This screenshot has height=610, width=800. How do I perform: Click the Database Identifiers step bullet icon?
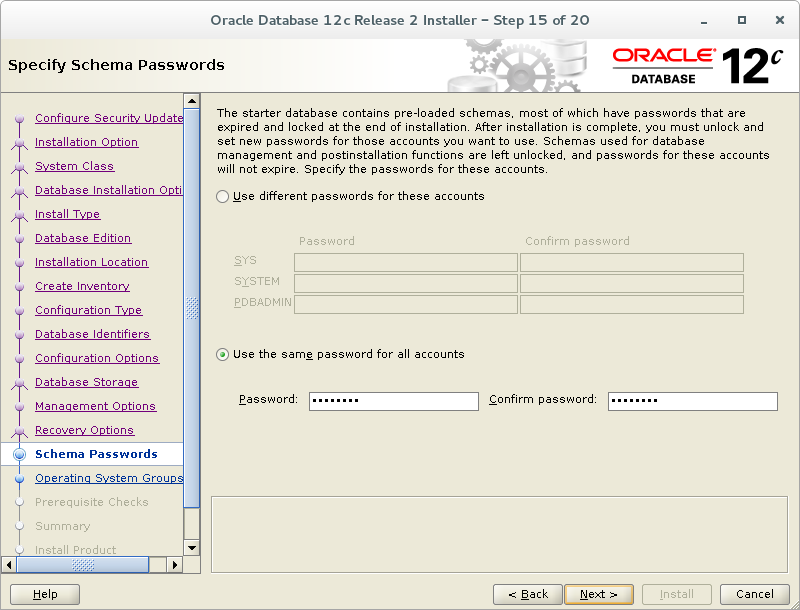[x=19, y=335]
